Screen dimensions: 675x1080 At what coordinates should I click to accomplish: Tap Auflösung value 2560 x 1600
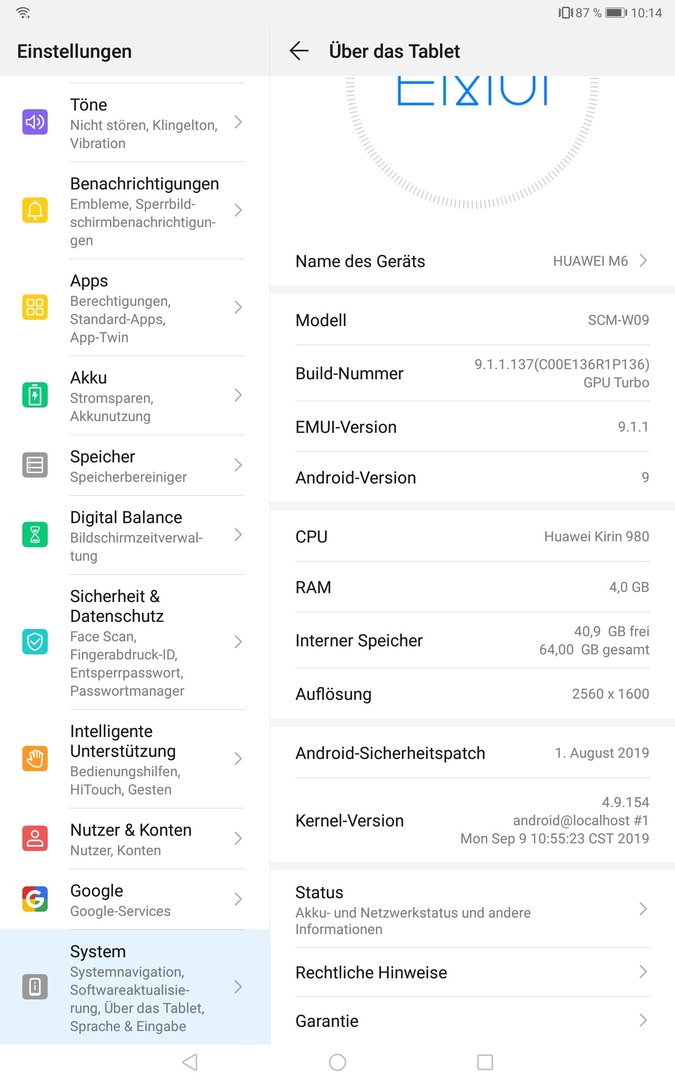610,694
